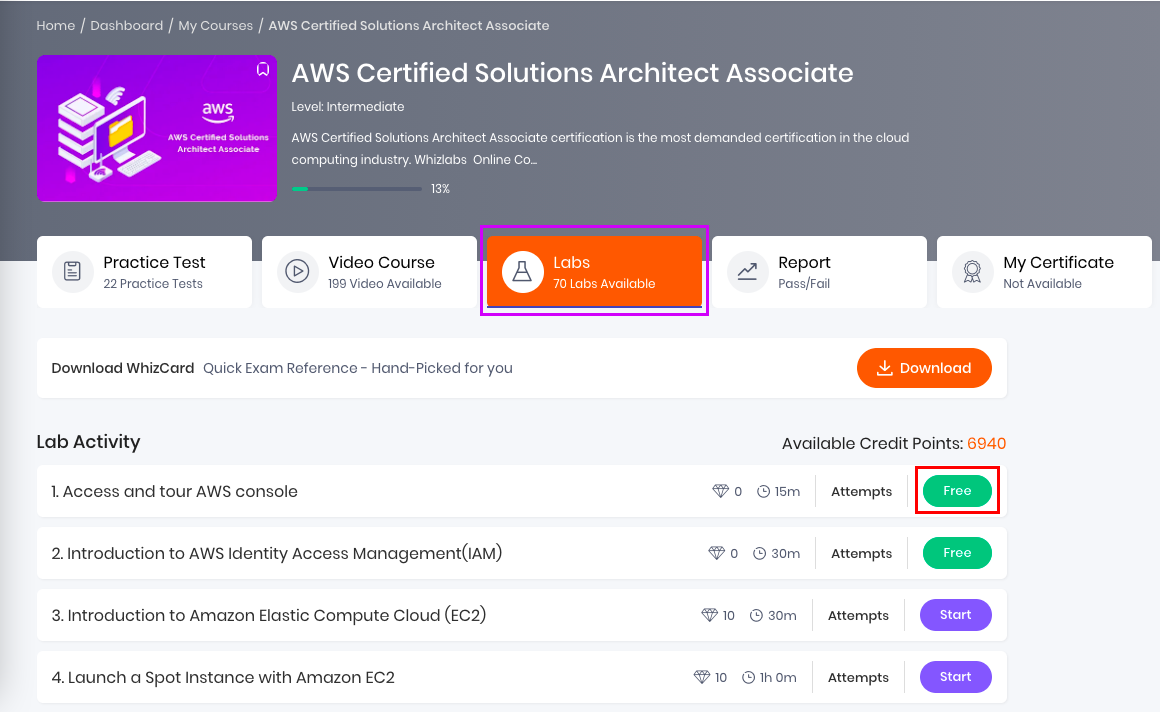Click the bookmark icon on course thumbnail

[263, 69]
